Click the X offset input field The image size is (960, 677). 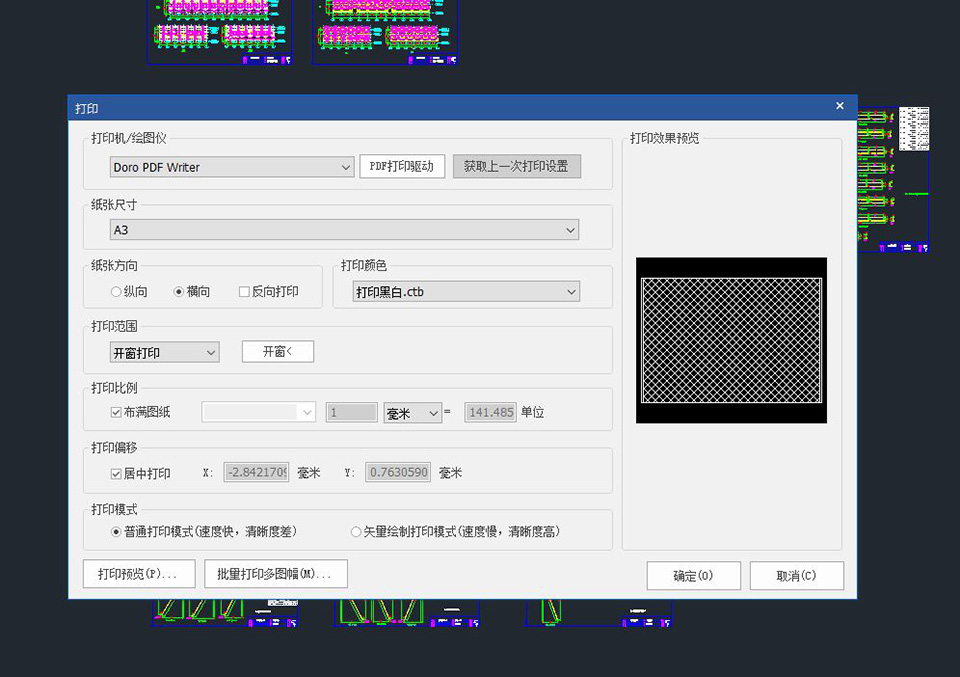coord(256,472)
